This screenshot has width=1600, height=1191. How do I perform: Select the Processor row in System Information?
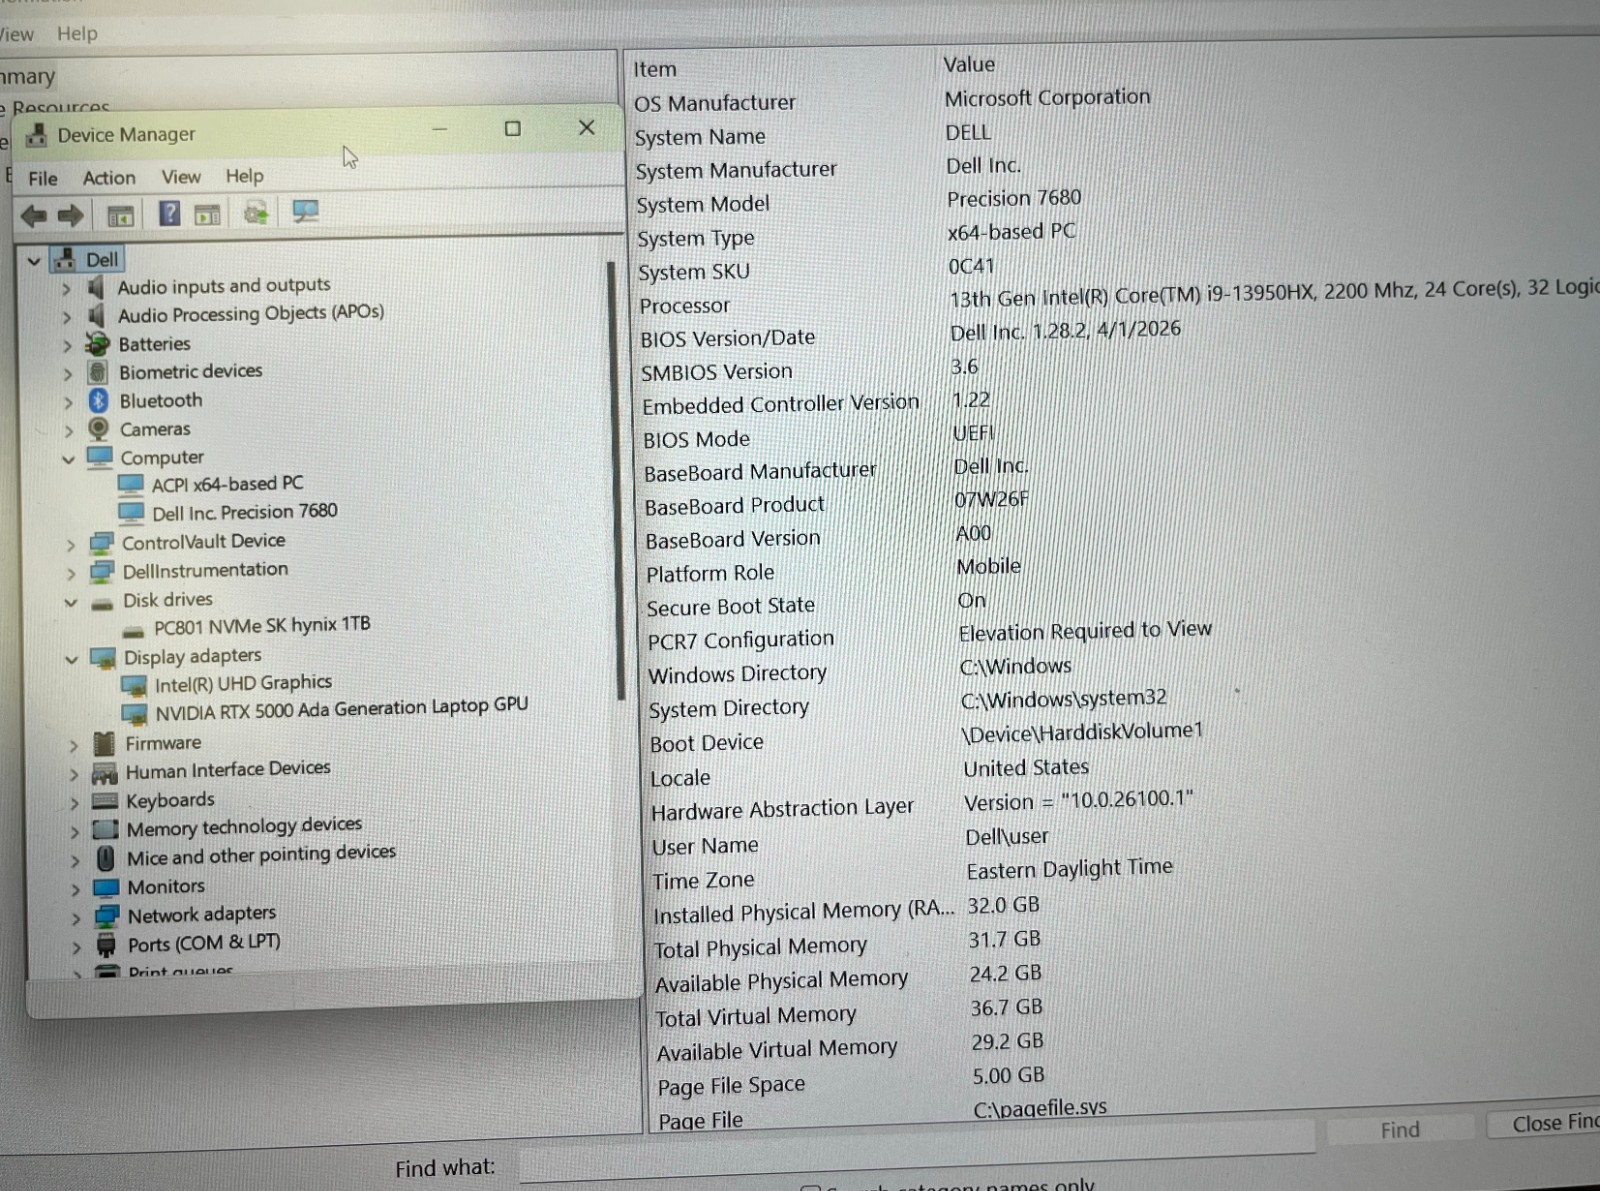point(1118,299)
